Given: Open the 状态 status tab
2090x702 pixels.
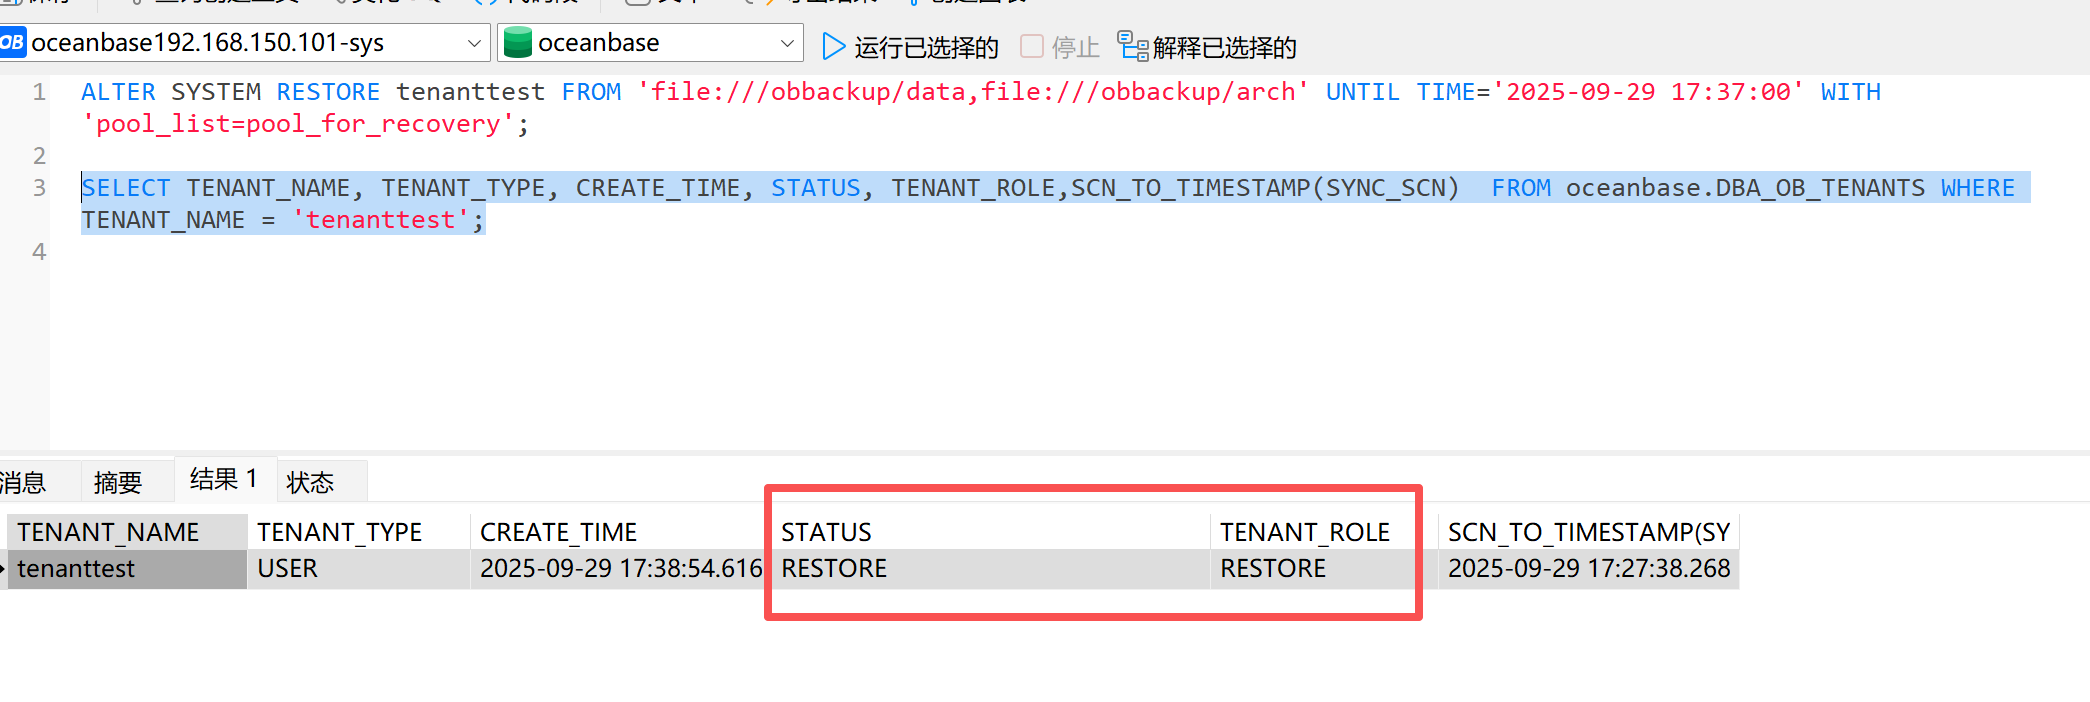Looking at the screenshot, I should (x=310, y=482).
